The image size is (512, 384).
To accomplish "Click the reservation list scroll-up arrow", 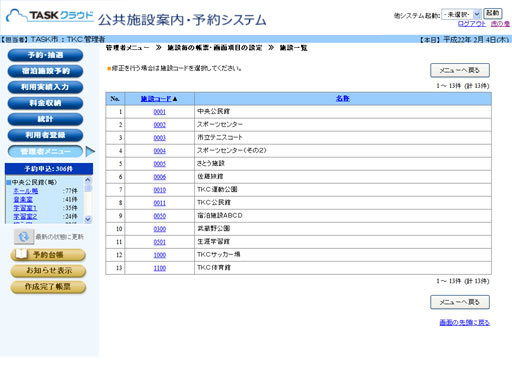I will tap(88, 180).
